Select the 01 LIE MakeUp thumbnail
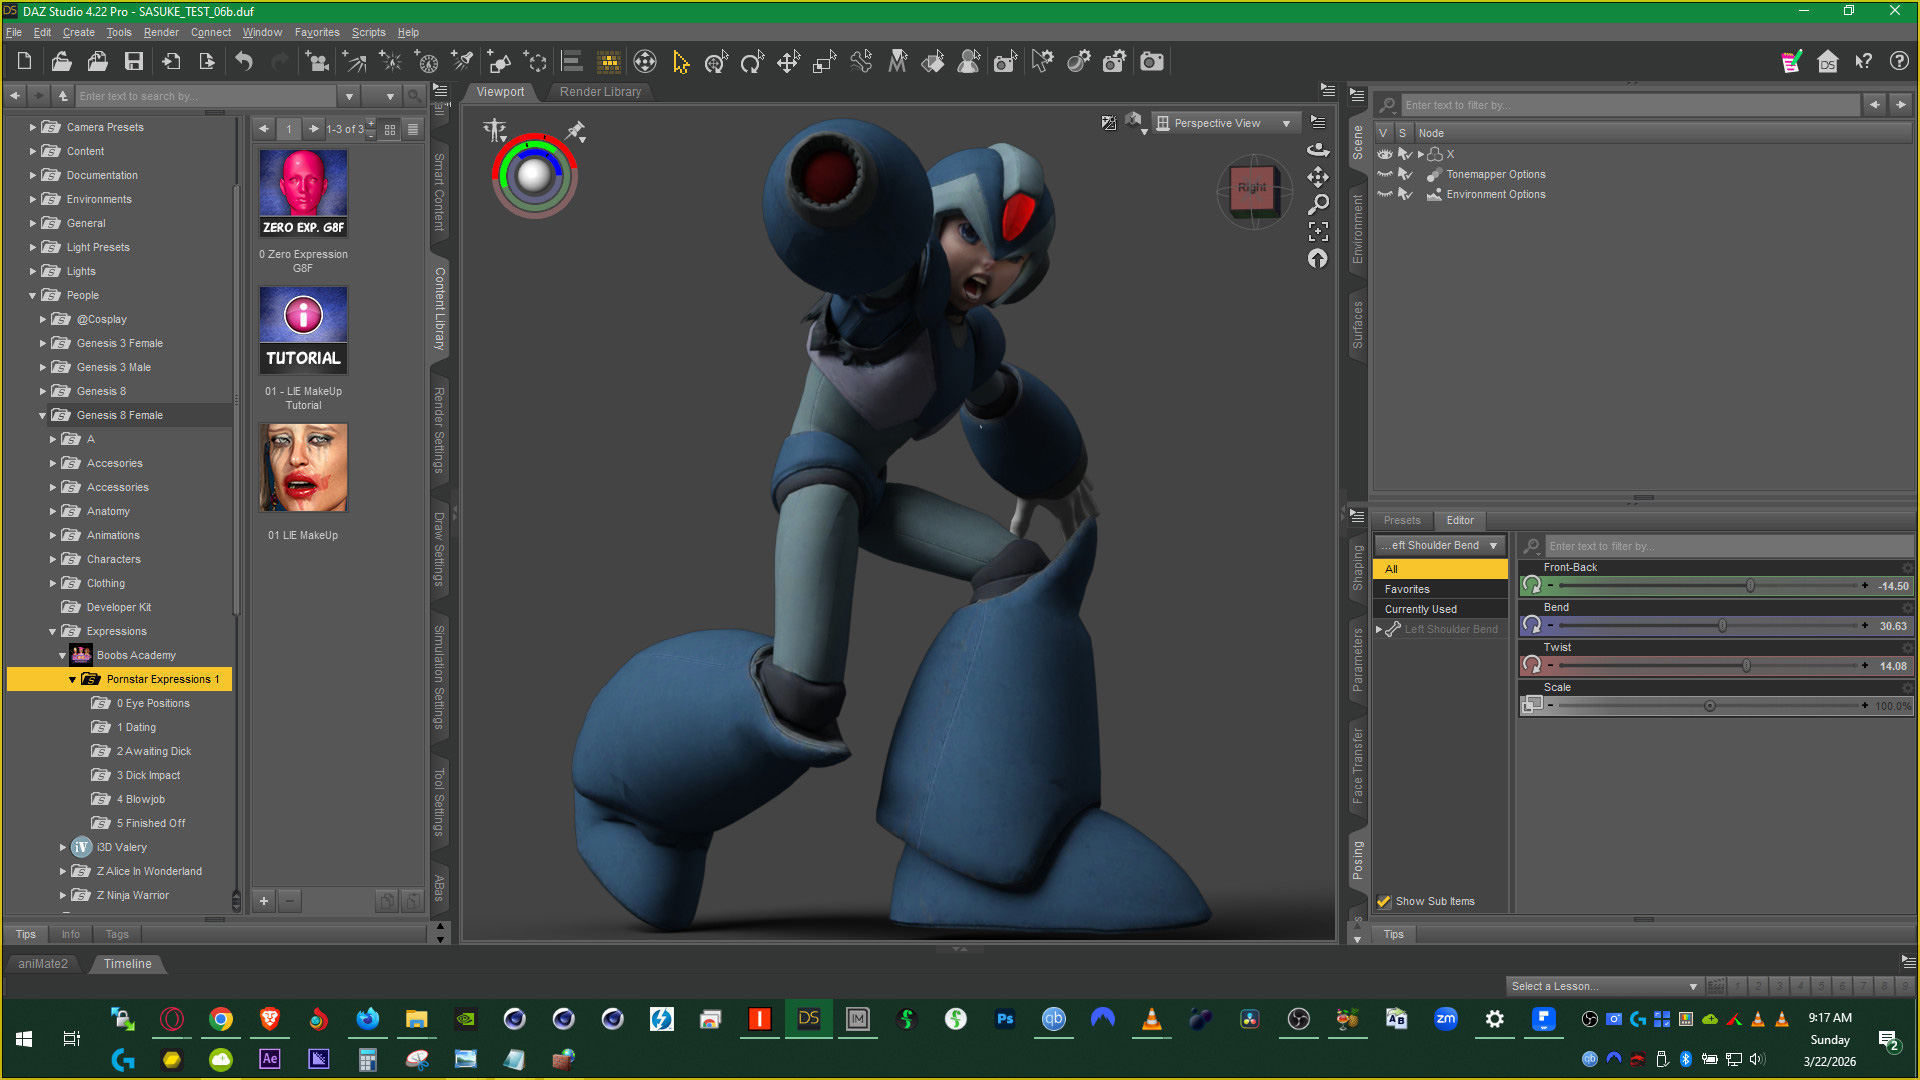Viewport: 1920px width, 1080px height. 303,467
